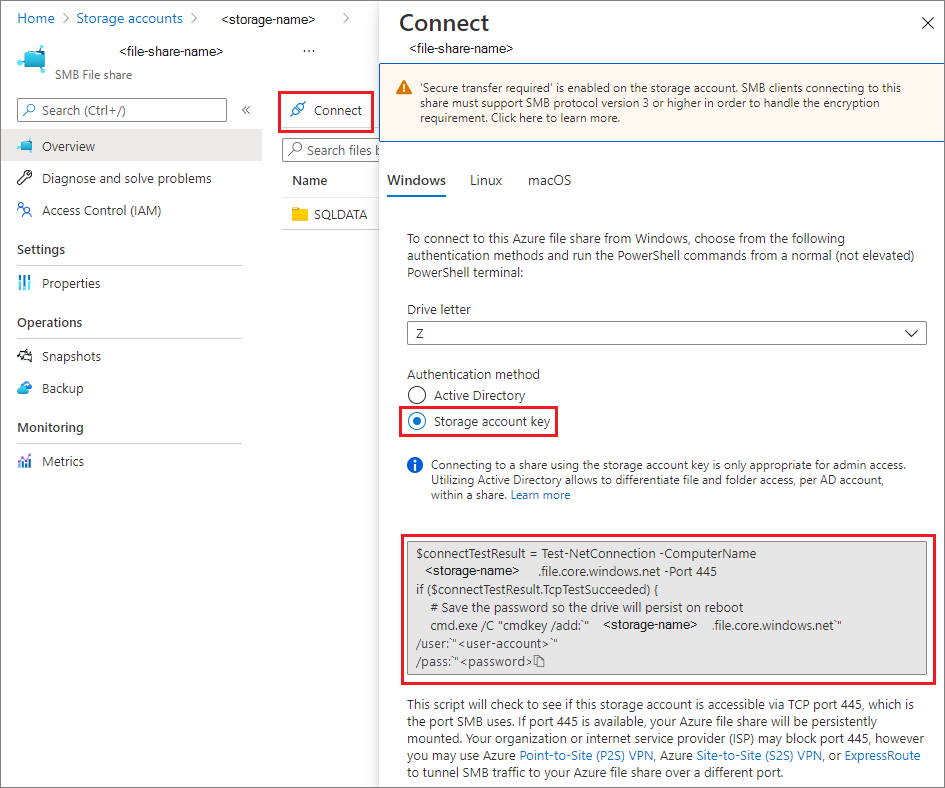Select the Storage account key option
The image size is (945, 788).
[416, 421]
